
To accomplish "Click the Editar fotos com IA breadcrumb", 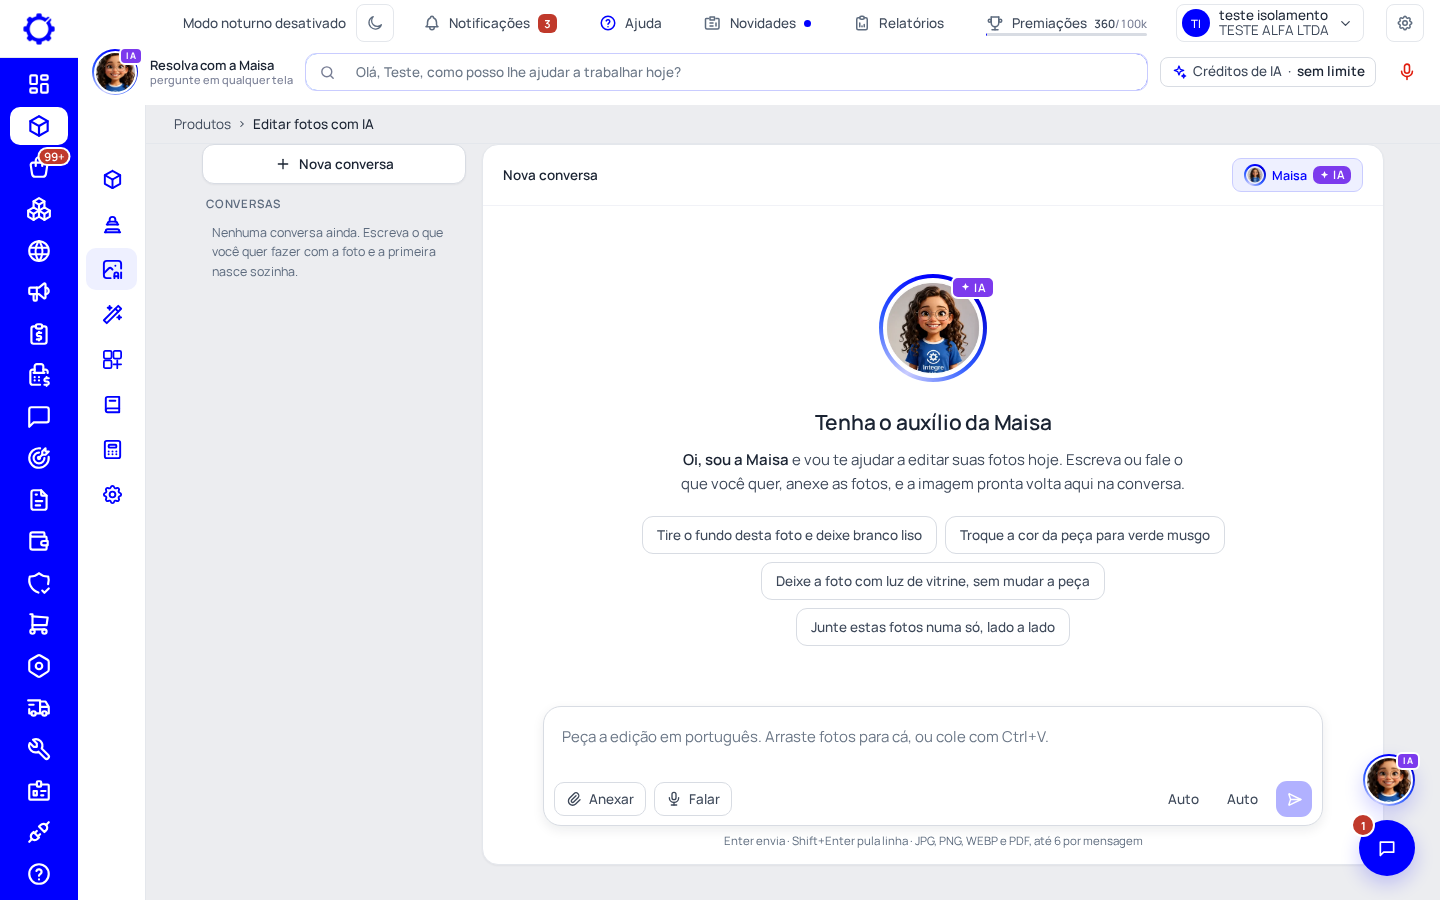I will tap(313, 124).
